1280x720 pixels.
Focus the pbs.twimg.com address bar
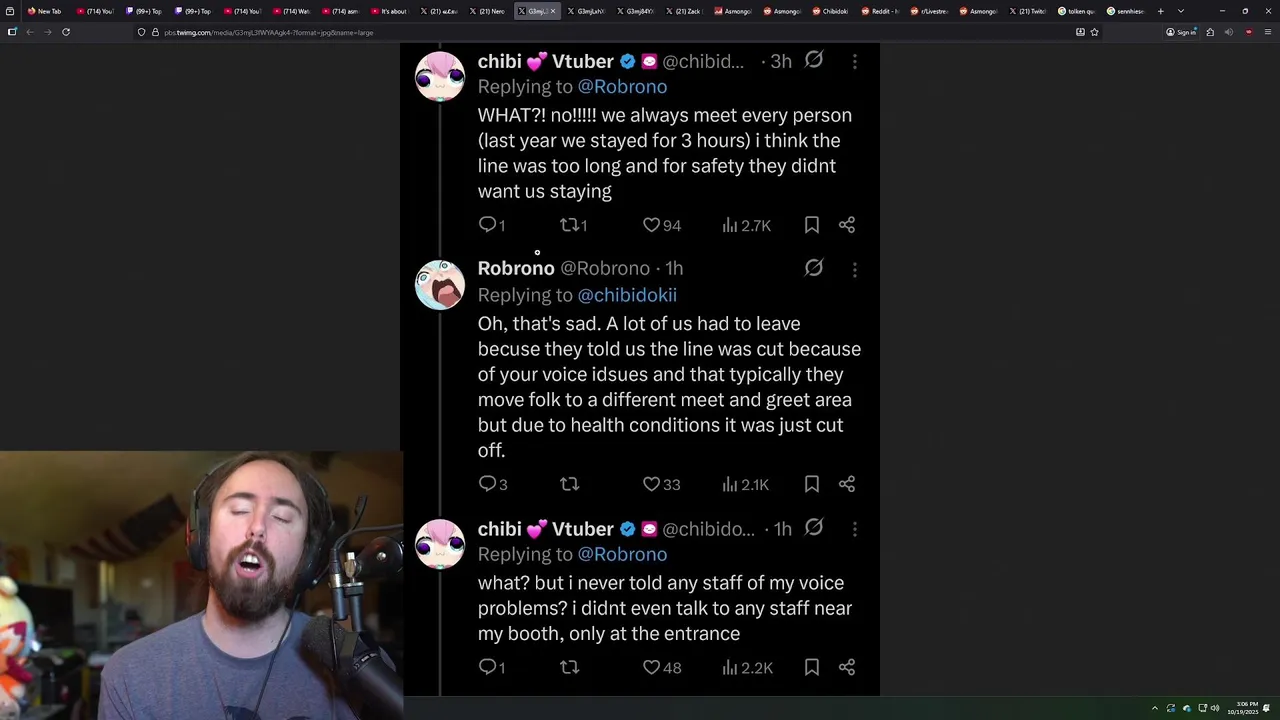pyautogui.click(x=600, y=32)
